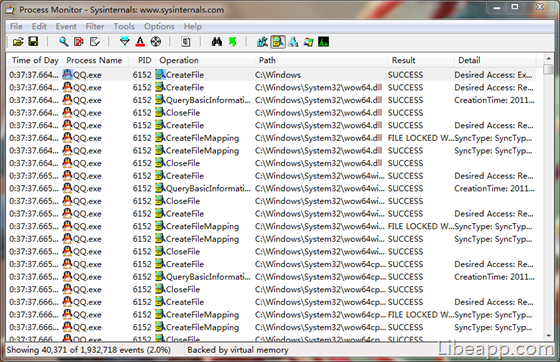Open a saved log with the Open icon
Screen dimensions: 560x362
pos(18,42)
